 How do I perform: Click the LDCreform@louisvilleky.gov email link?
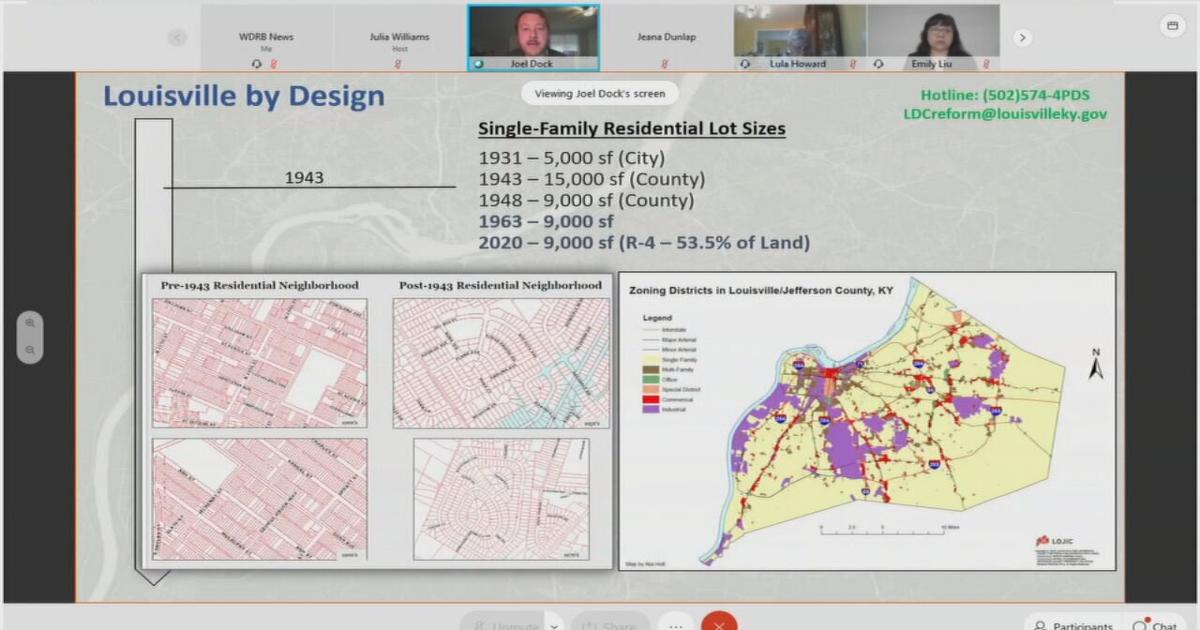tap(1001, 113)
